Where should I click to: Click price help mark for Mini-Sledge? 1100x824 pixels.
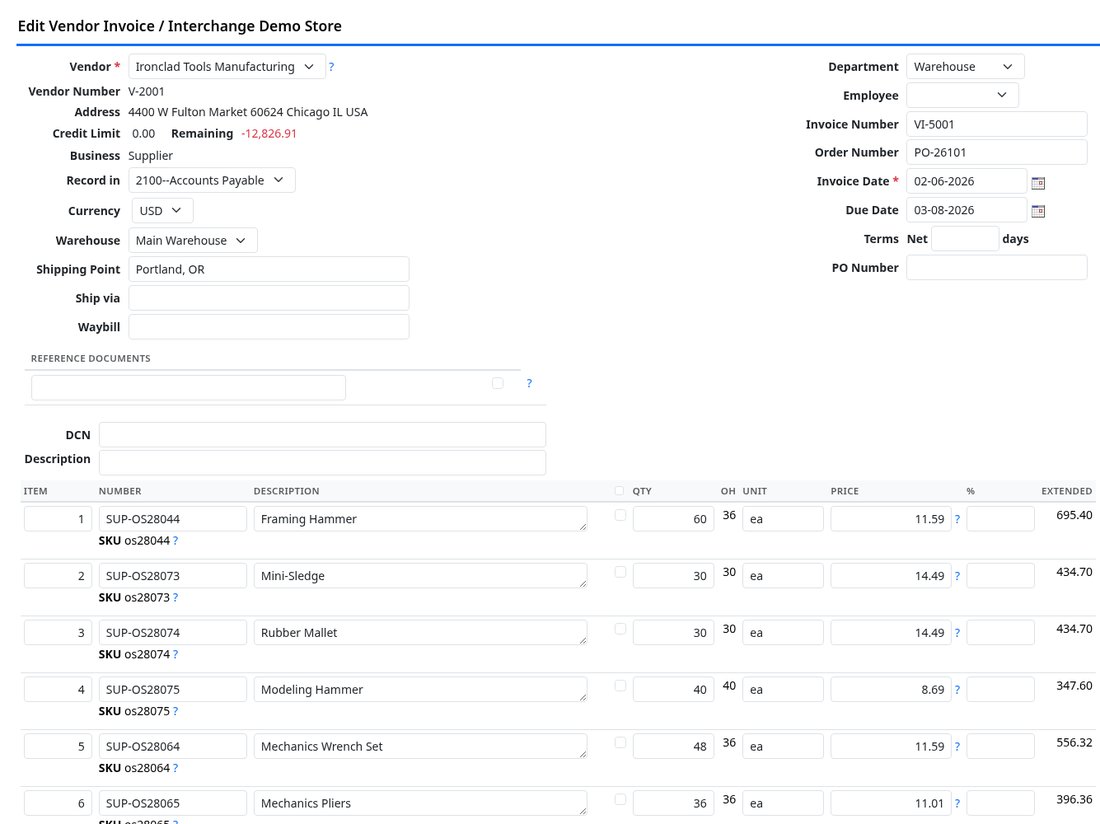point(957,576)
